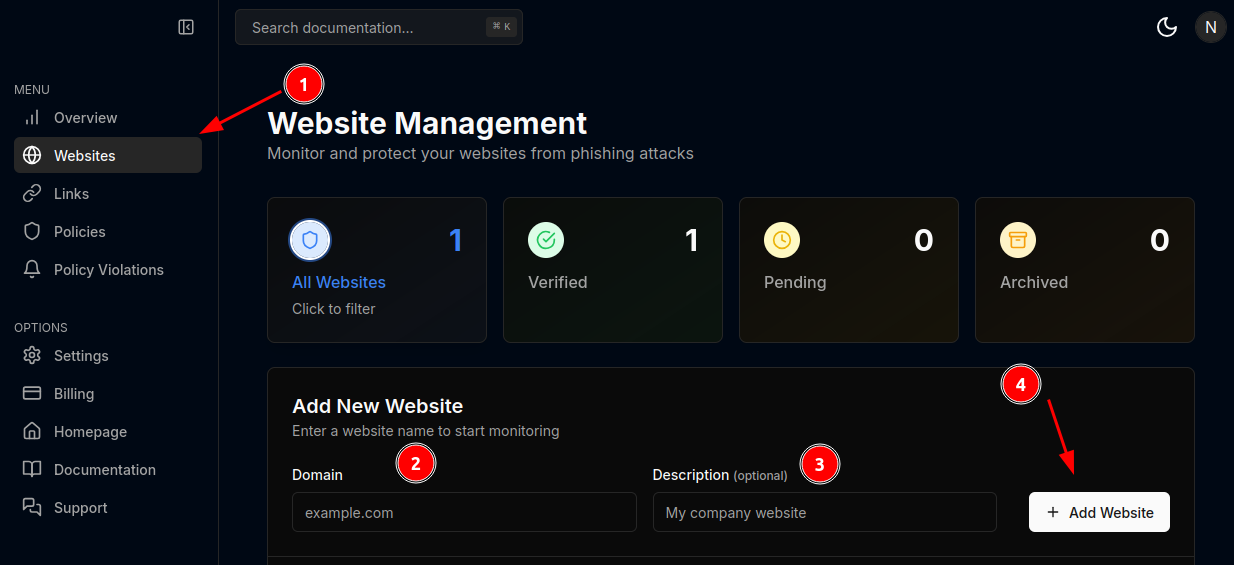Viewport: 1234px width, 565px height.
Task: Open Policy Violations page
Action: (108, 270)
